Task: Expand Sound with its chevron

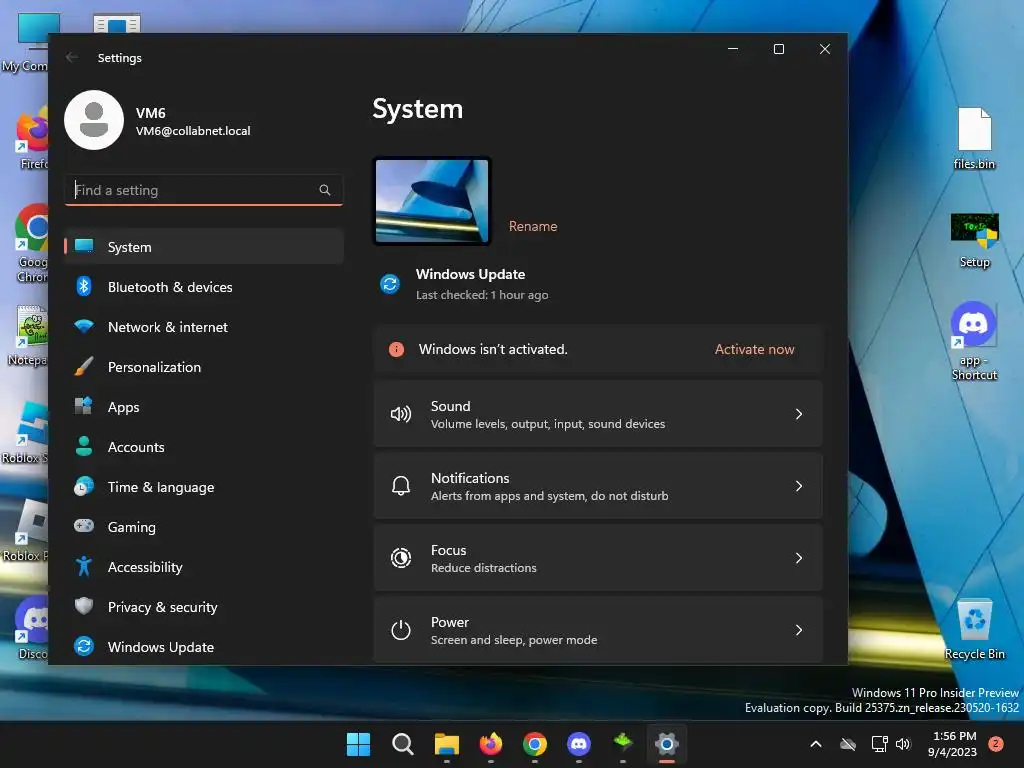Action: click(799, 414)
